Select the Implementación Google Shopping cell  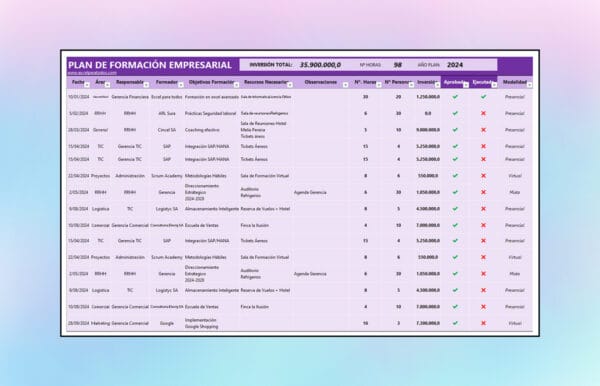[202, 323]
